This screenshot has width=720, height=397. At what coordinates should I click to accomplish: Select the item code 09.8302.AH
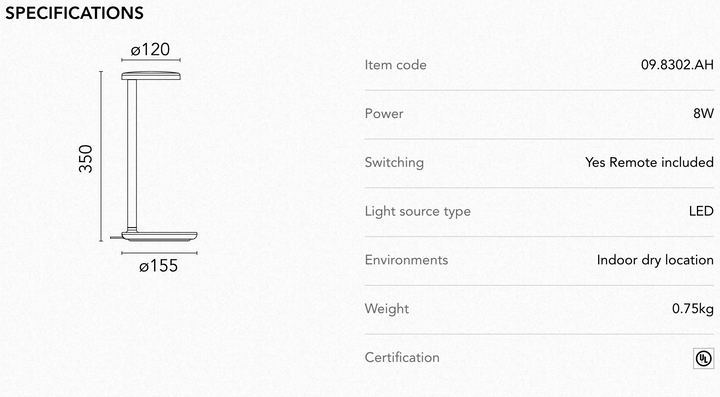[677, 65]
